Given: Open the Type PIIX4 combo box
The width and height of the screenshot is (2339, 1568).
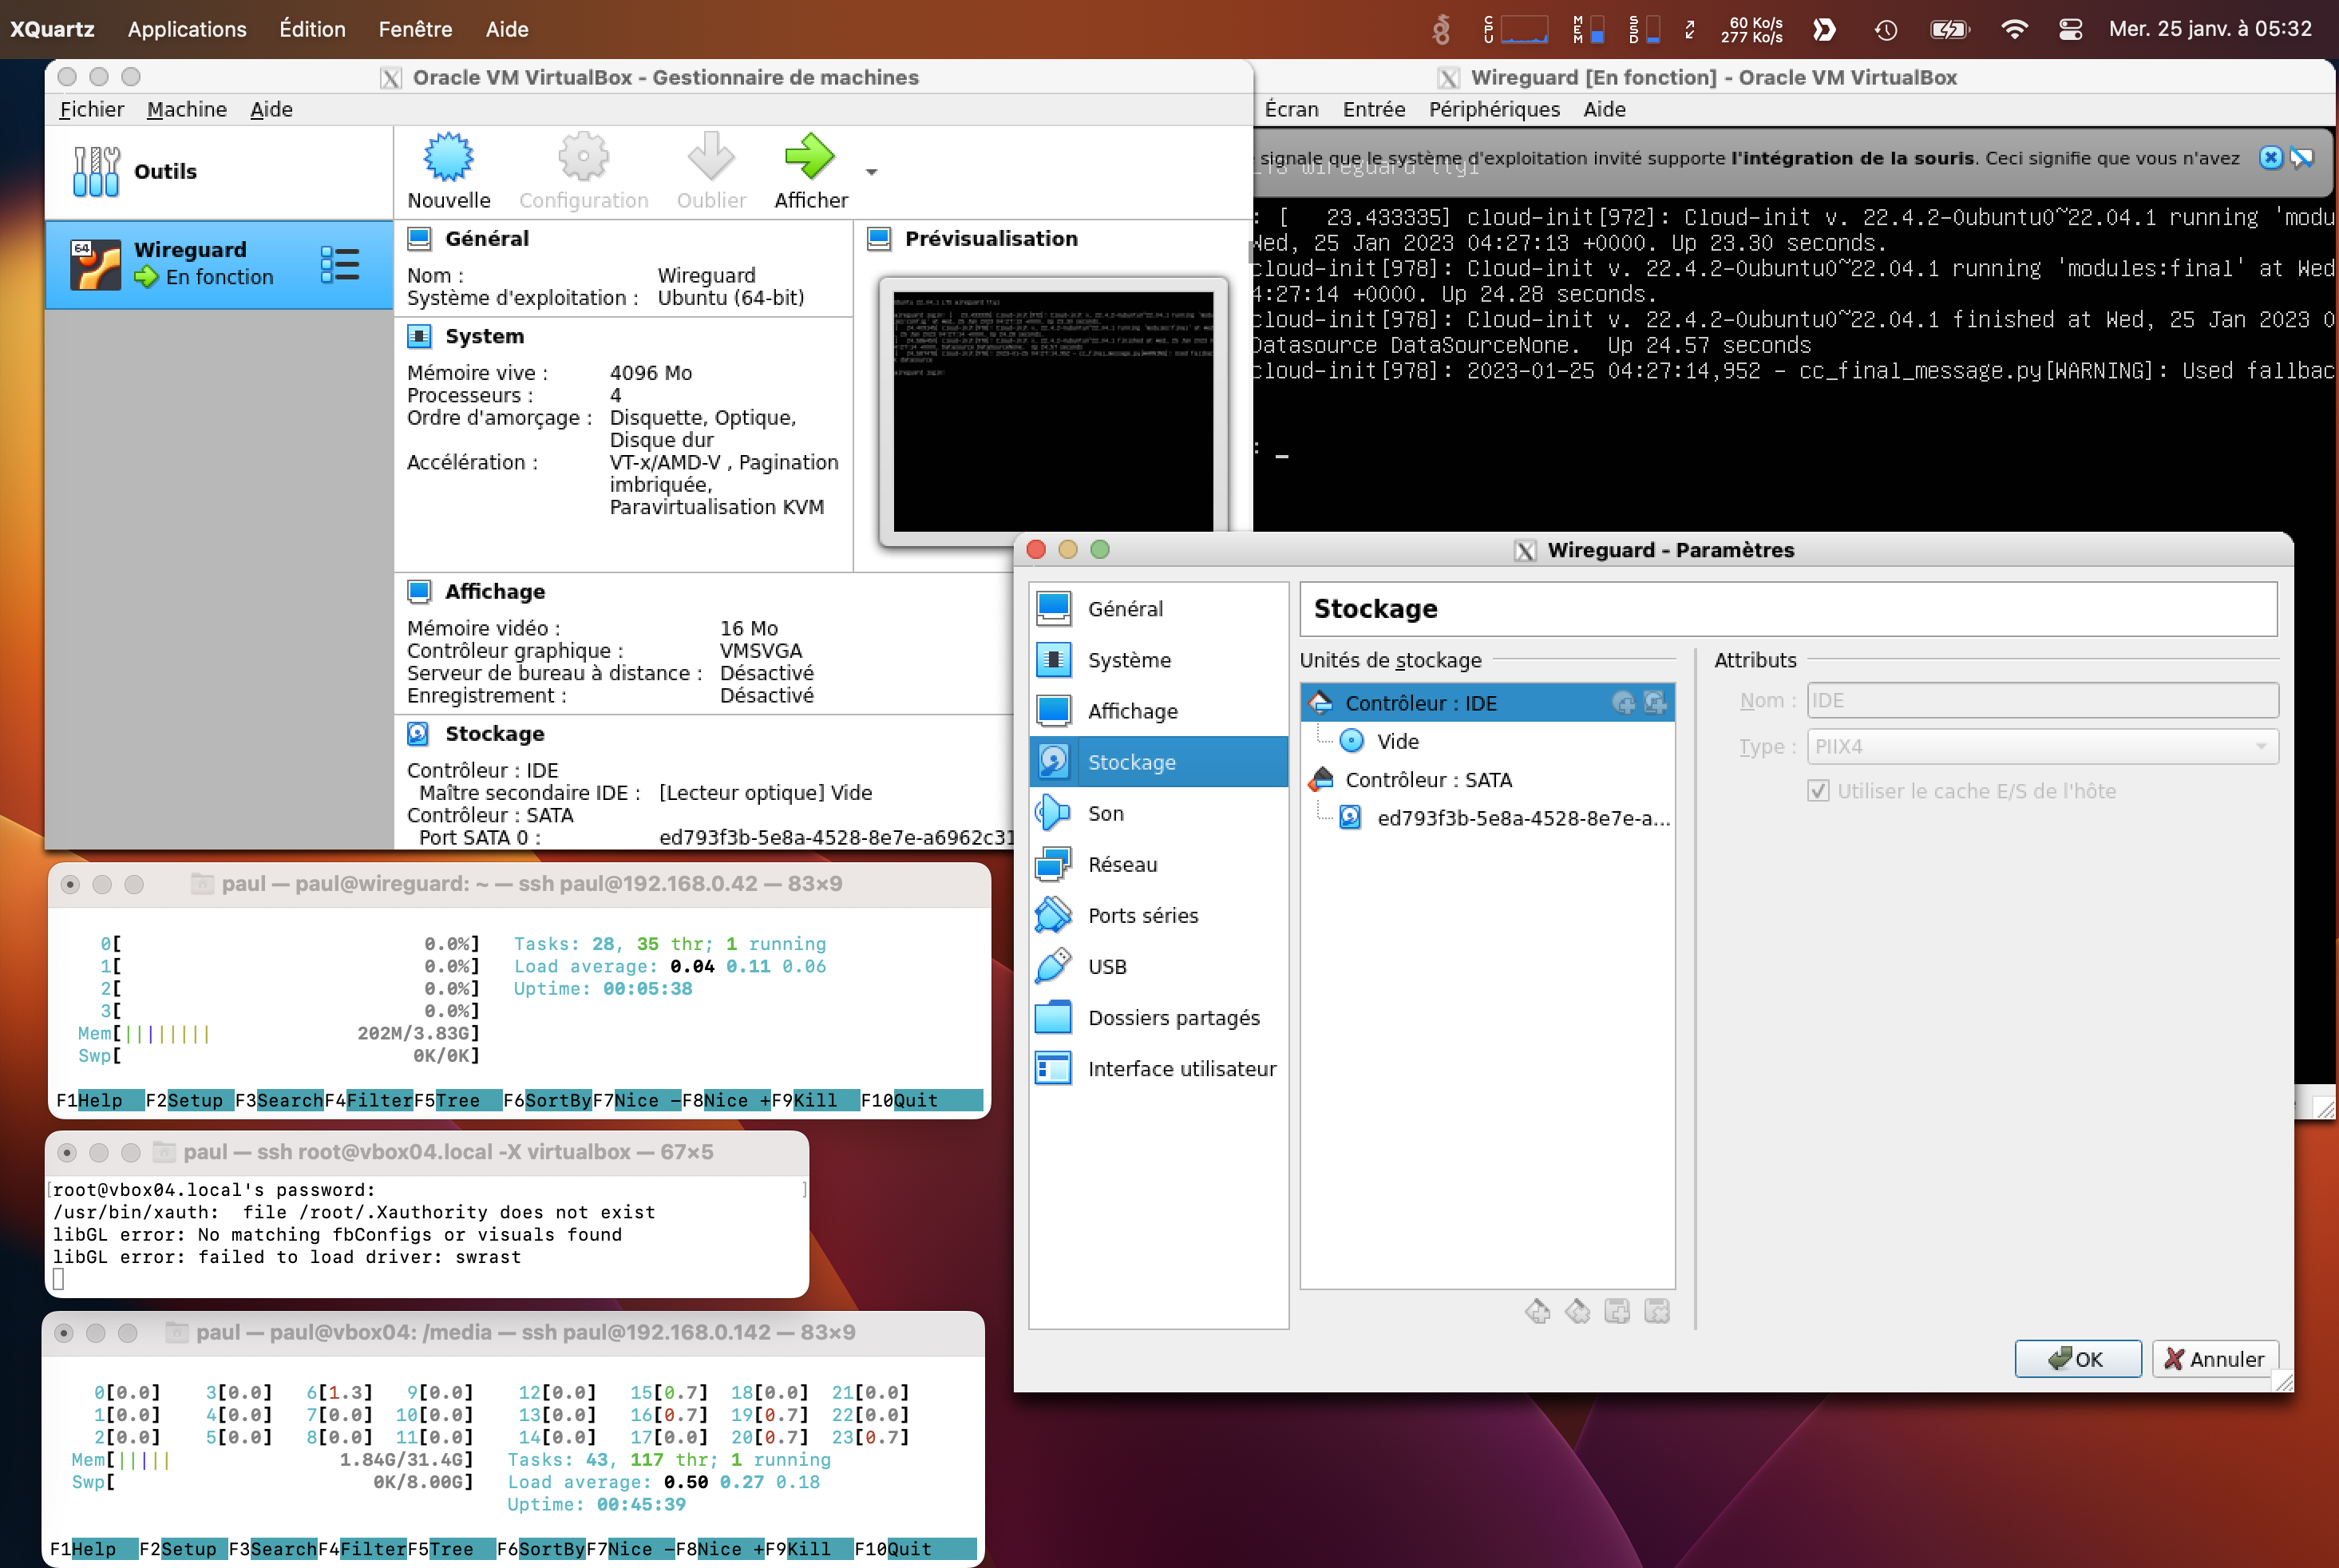Looking at the screenshot, I should 2042,747.
